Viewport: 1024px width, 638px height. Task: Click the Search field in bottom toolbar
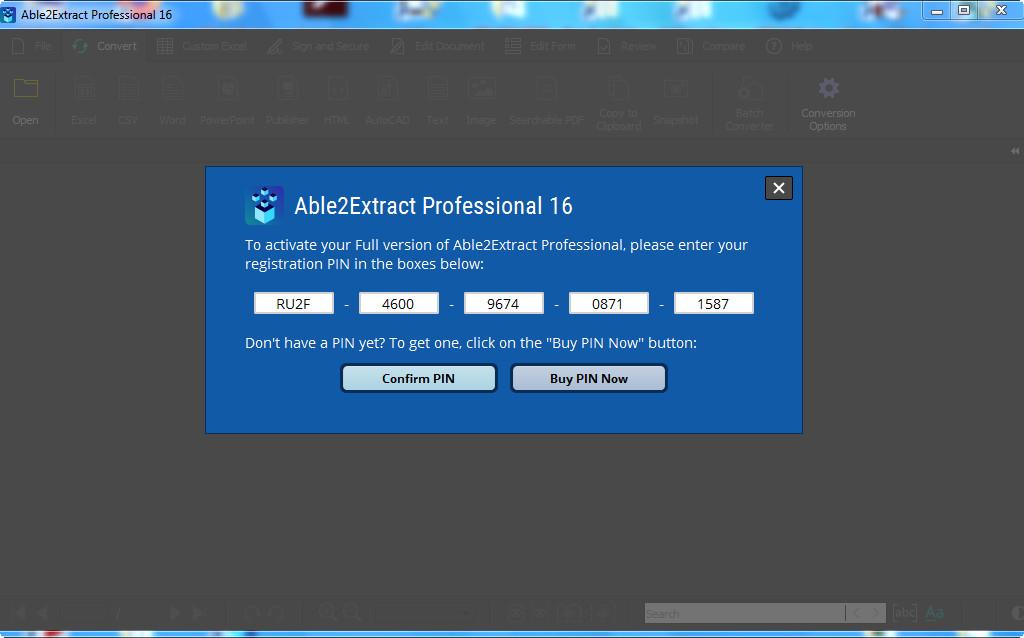(x=744, y=613)
